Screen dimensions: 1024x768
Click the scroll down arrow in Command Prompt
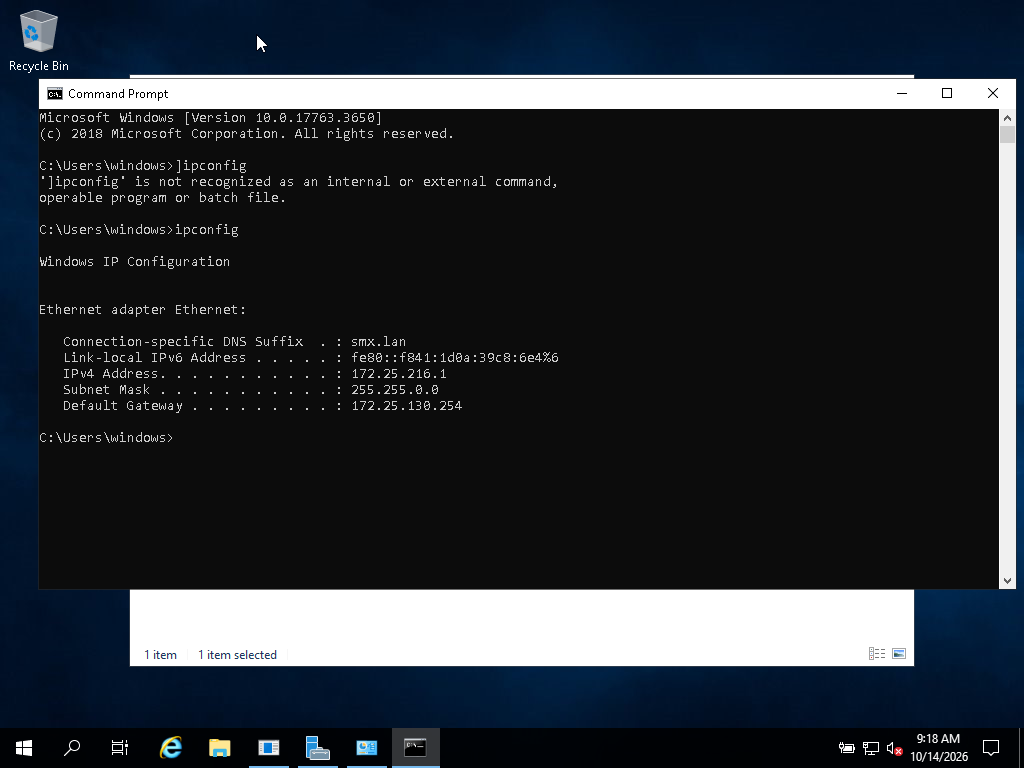[x=1007, y=581]
